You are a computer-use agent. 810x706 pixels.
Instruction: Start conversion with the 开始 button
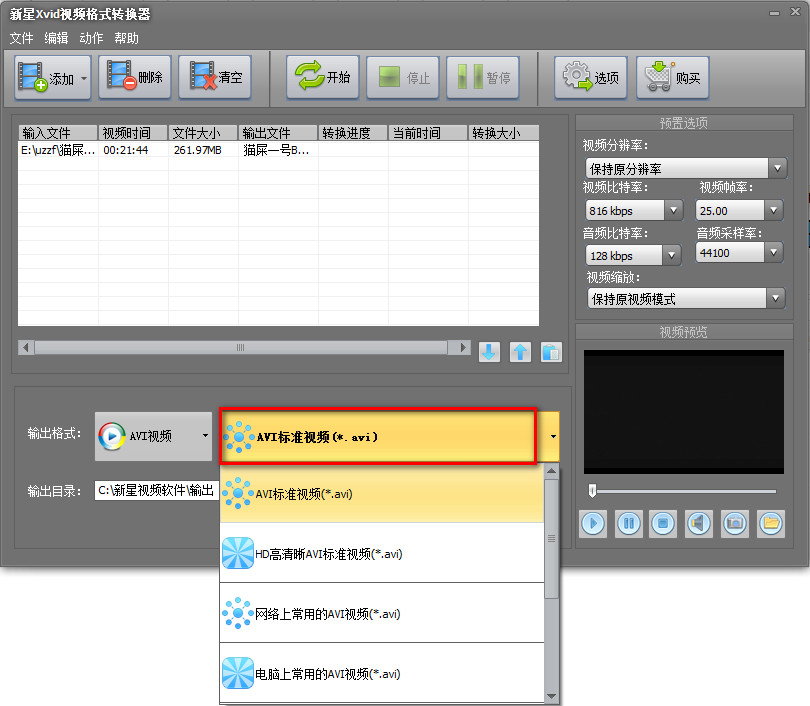322,77
